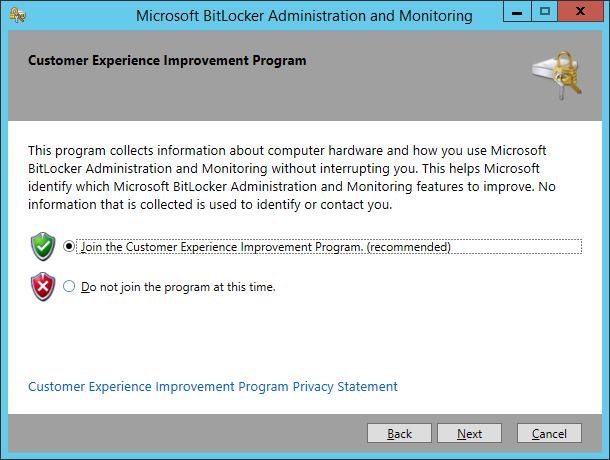
Task: Click the gray footer bar beside Back
Action: click(x=187, y=433)
